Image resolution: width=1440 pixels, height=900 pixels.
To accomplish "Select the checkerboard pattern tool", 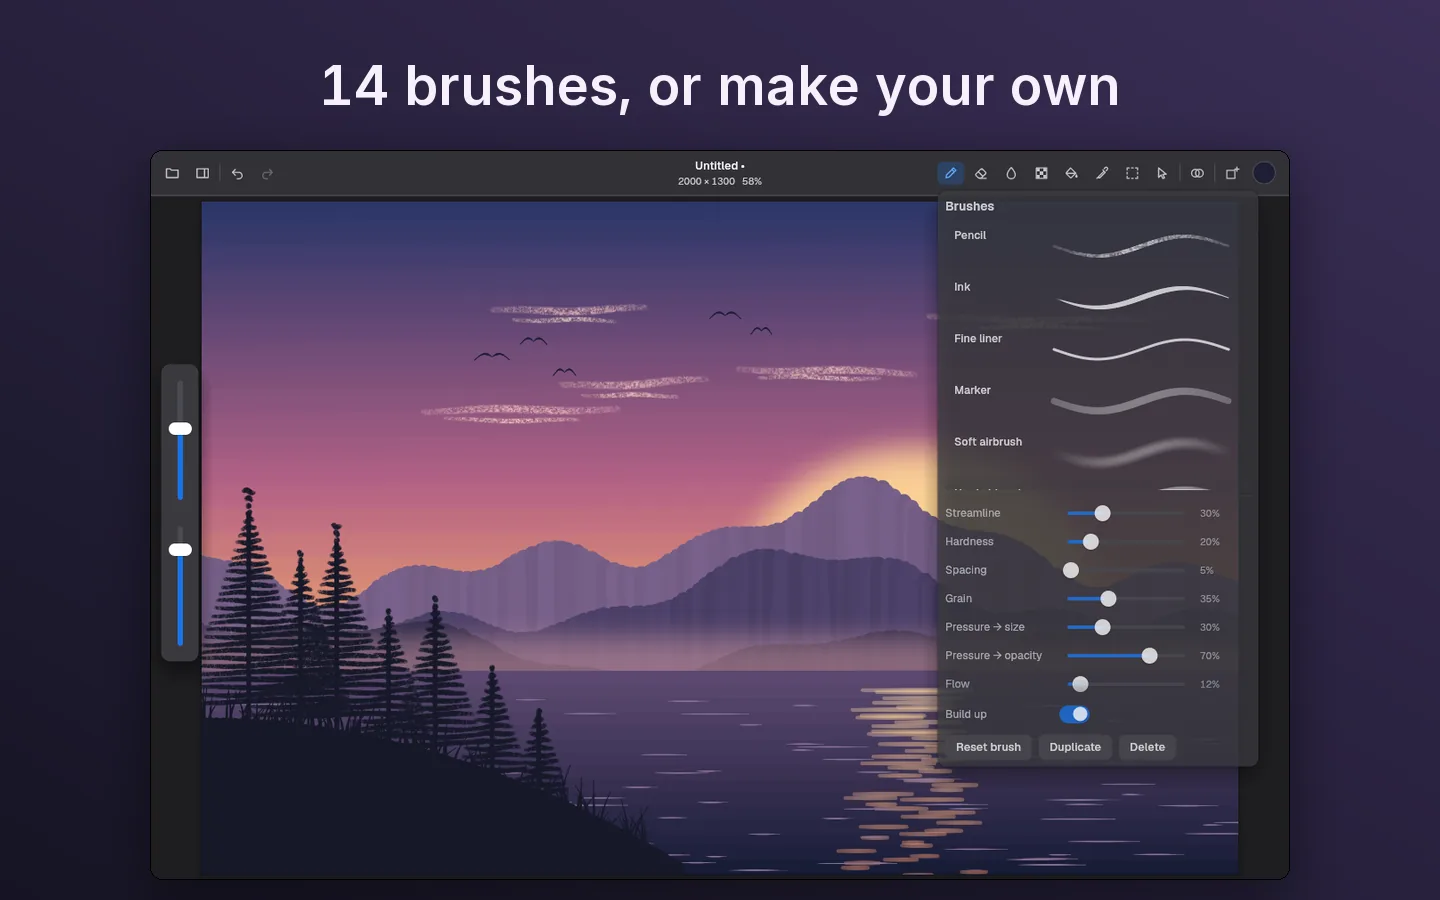I will pos(1041,173).
